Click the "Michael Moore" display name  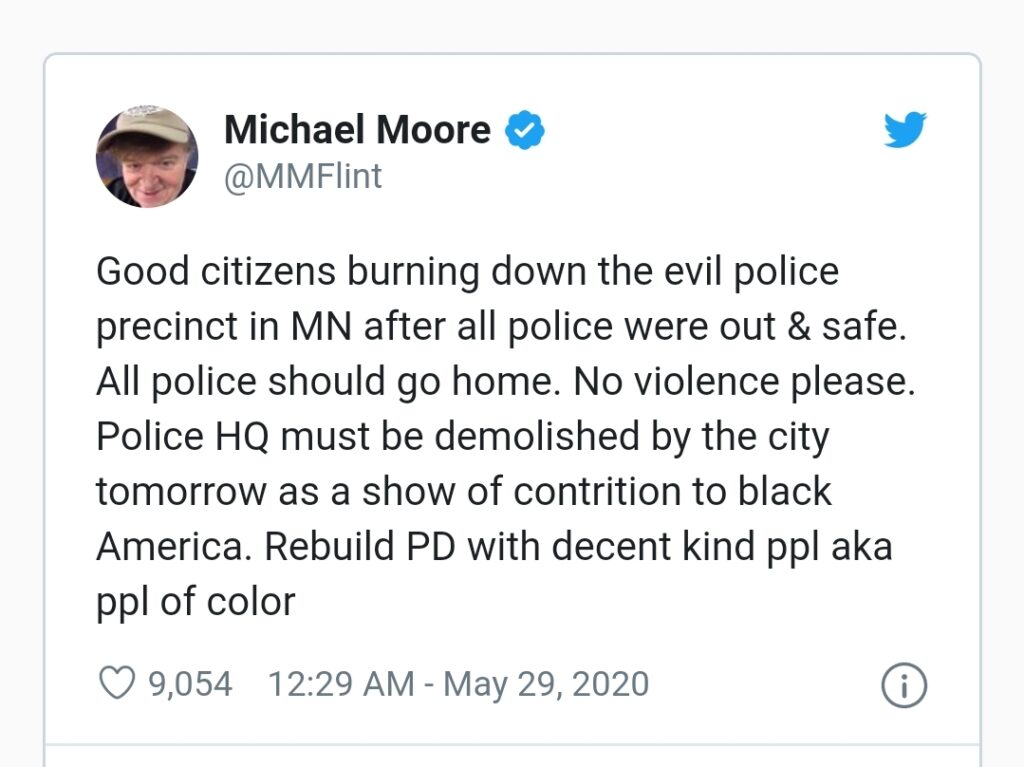(x=357, y=130)
